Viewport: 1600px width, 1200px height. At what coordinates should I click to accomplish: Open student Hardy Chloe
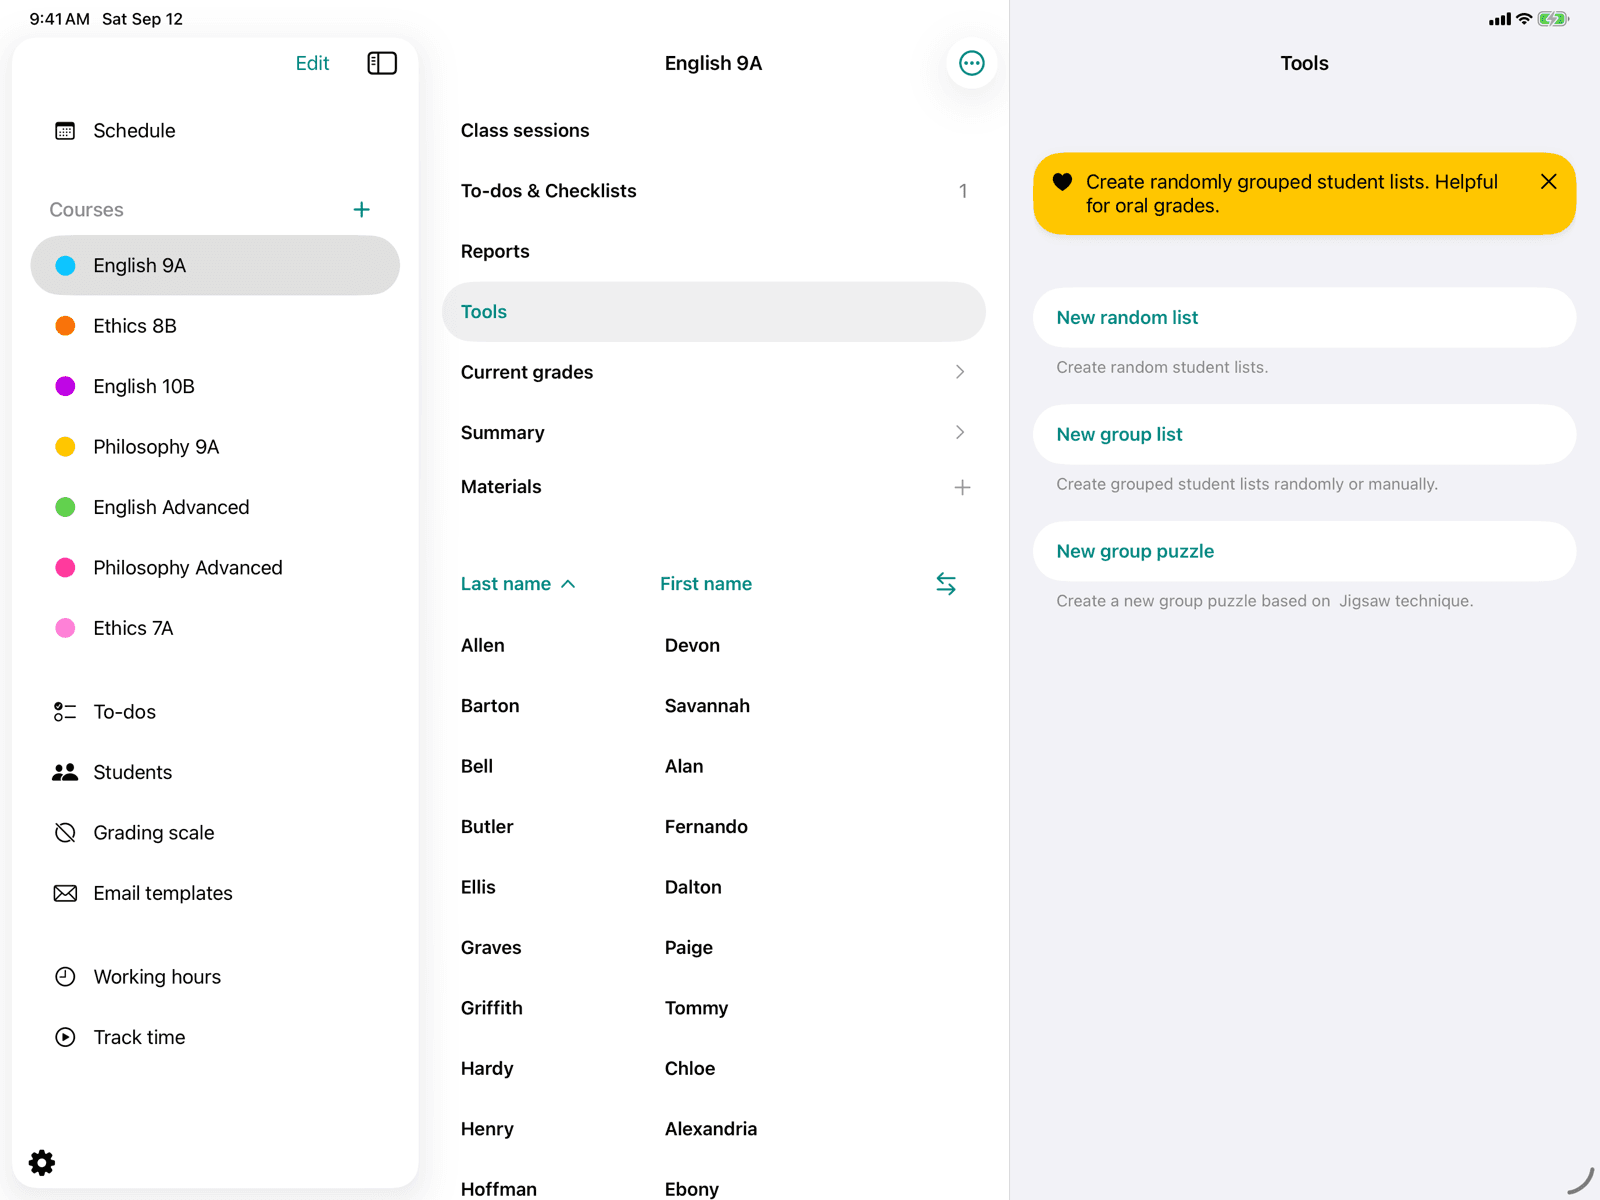click(x=714, y=1068)
